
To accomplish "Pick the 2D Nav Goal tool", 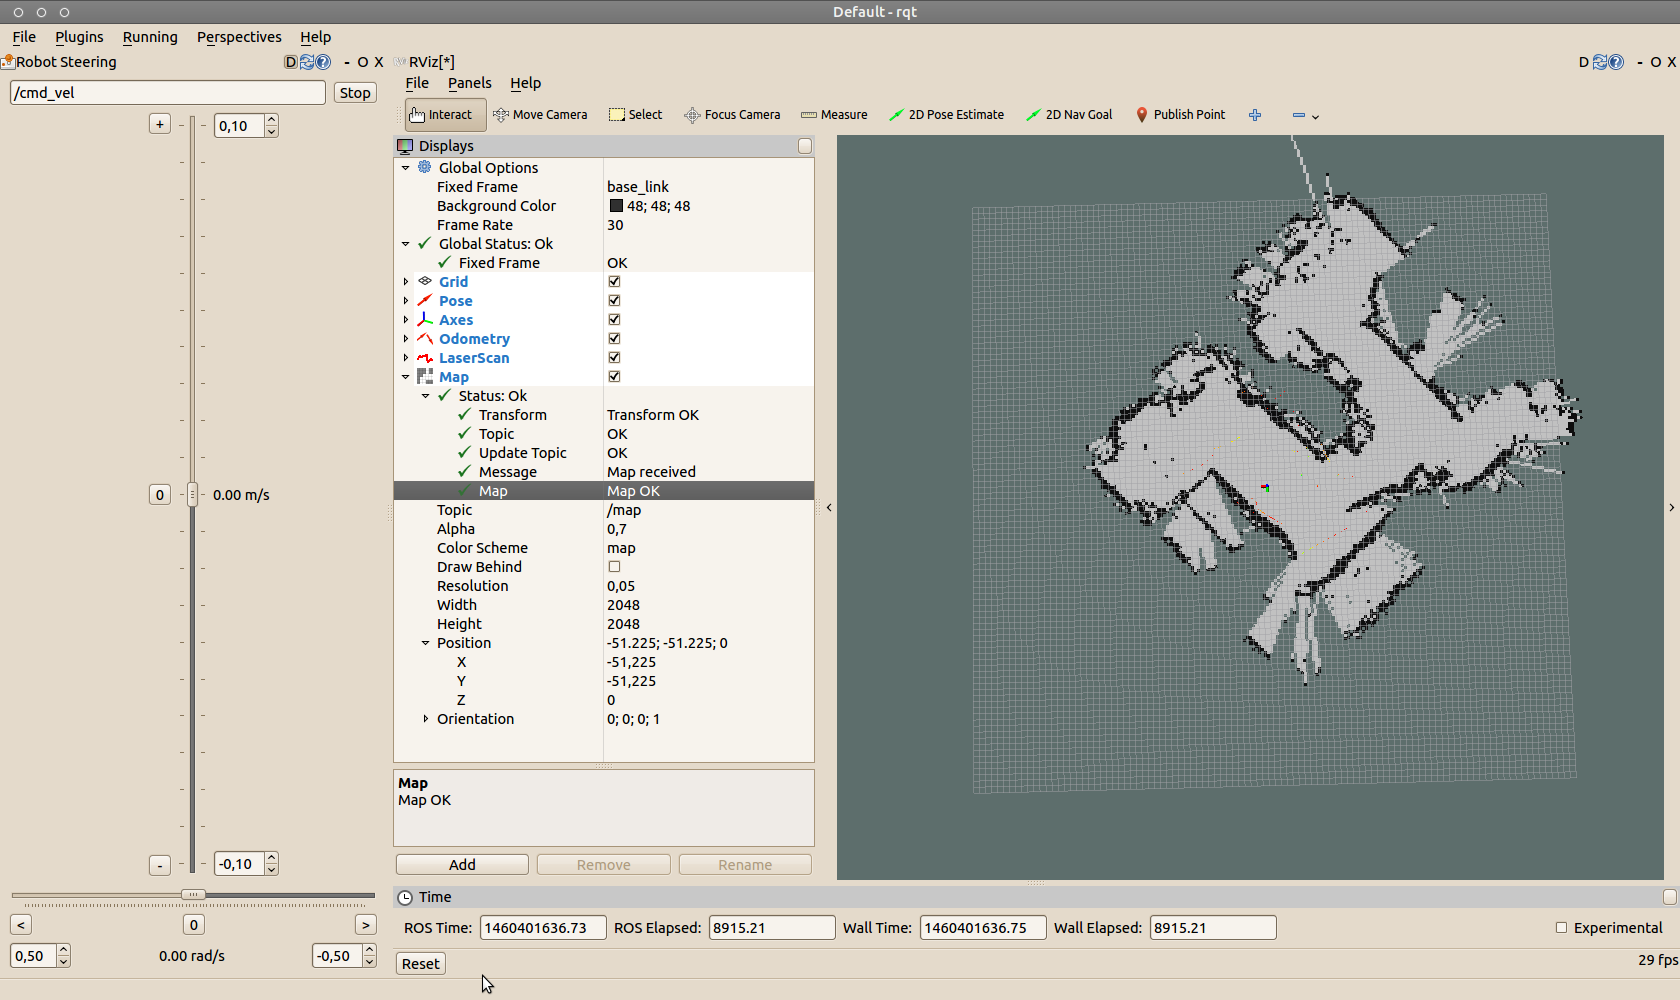I will (1069, 115).
